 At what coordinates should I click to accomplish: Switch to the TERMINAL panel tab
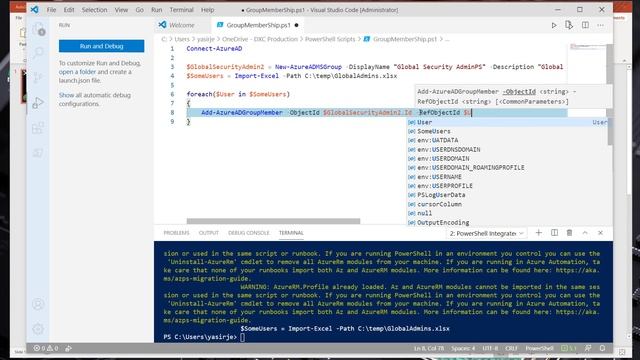[x=291, y=233]
